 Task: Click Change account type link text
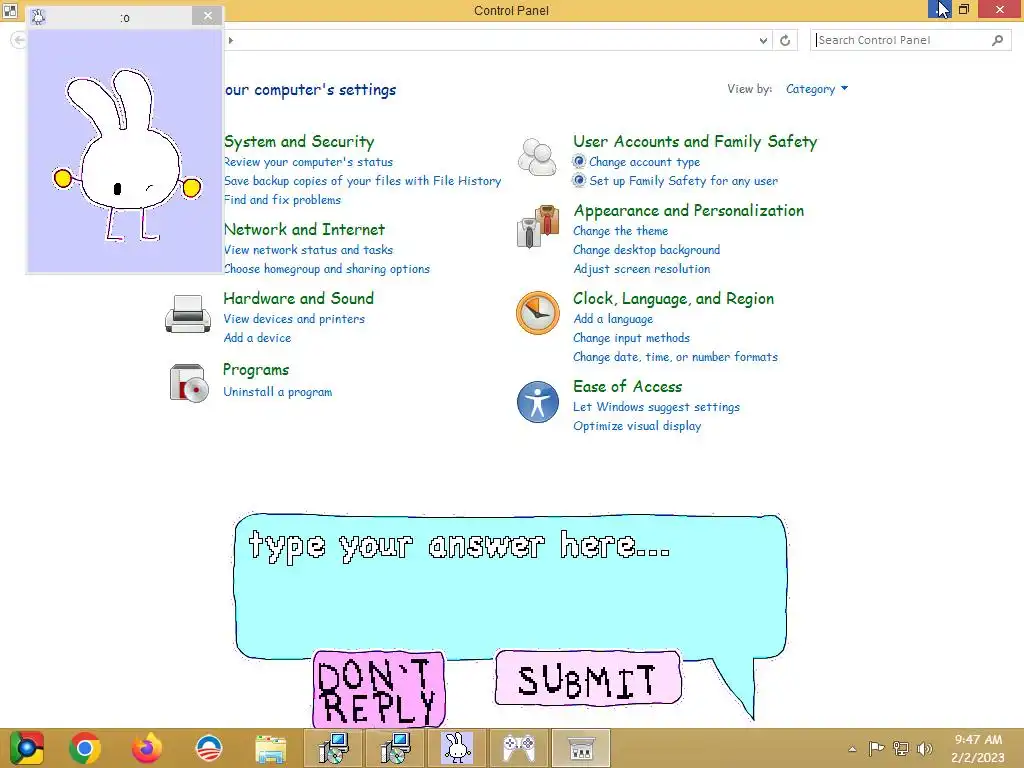click(645, 162)
